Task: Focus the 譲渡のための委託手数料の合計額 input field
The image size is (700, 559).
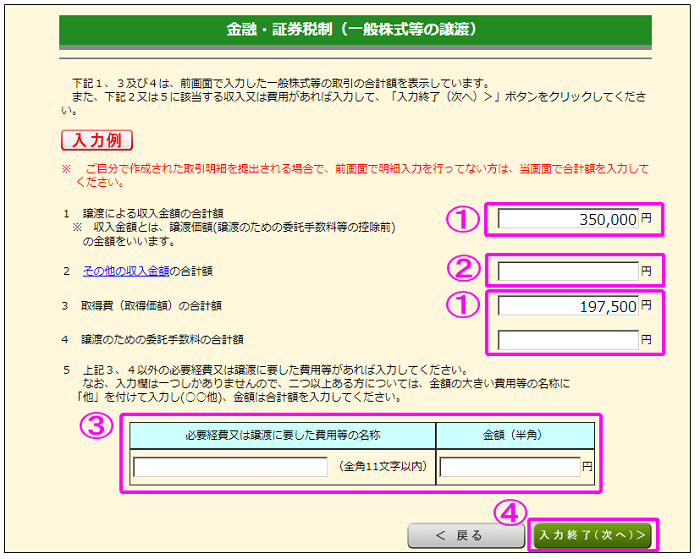Action: coord(568,340)
